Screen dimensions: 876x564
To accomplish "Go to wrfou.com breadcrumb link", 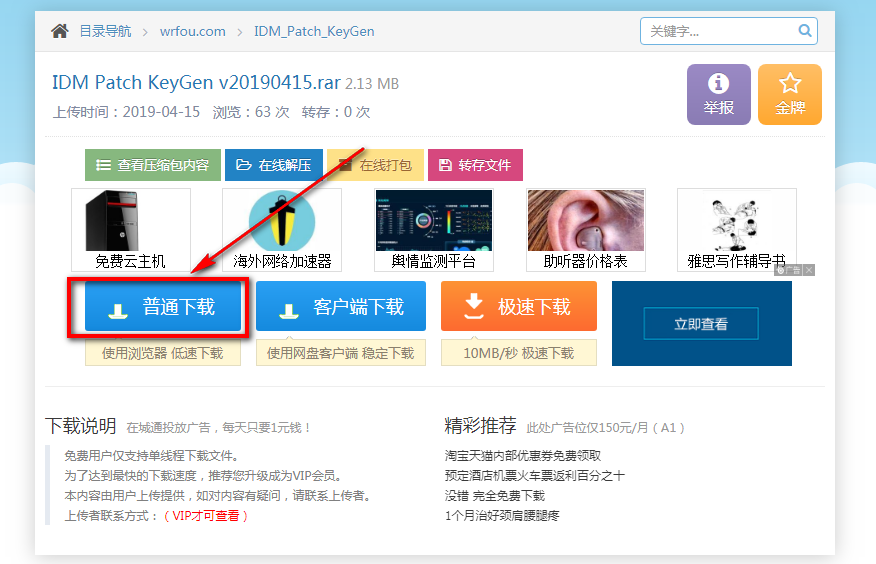I will 193,31.
